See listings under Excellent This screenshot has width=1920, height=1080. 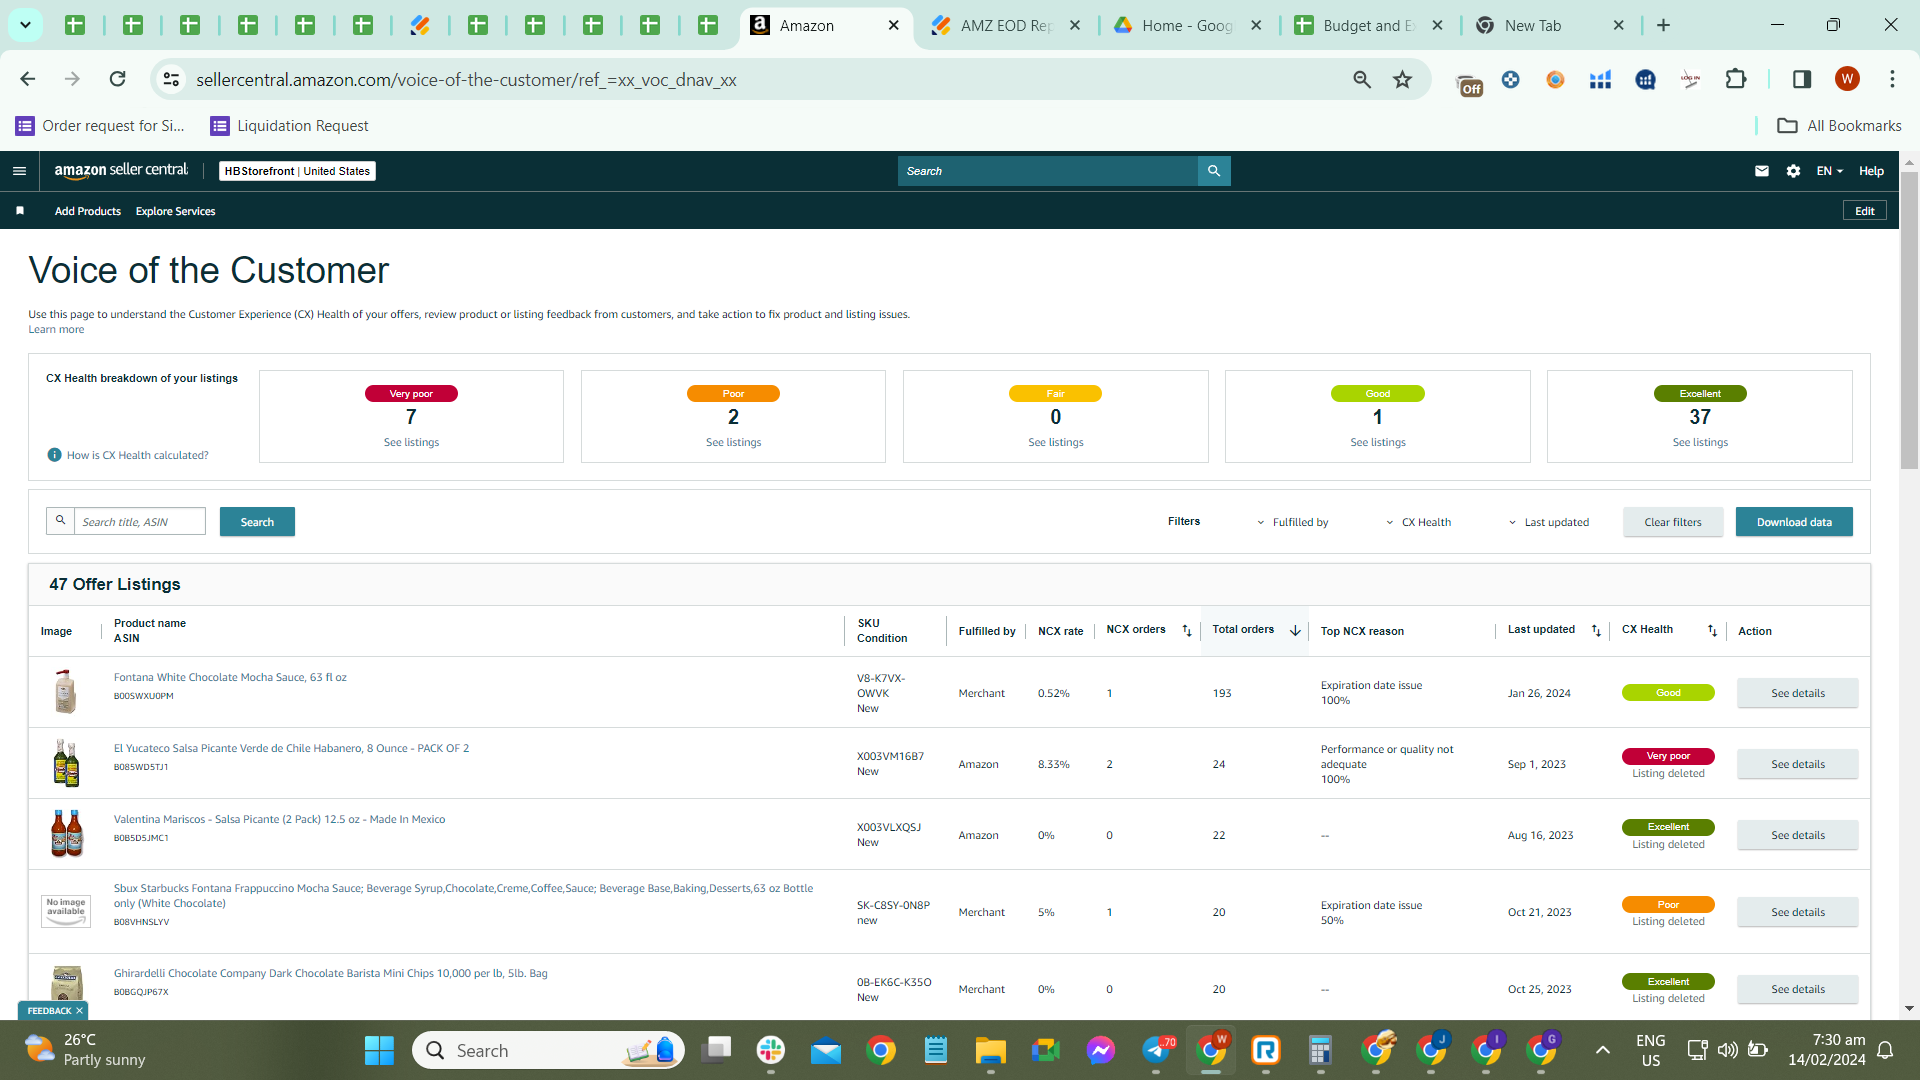click(1700, 442)
